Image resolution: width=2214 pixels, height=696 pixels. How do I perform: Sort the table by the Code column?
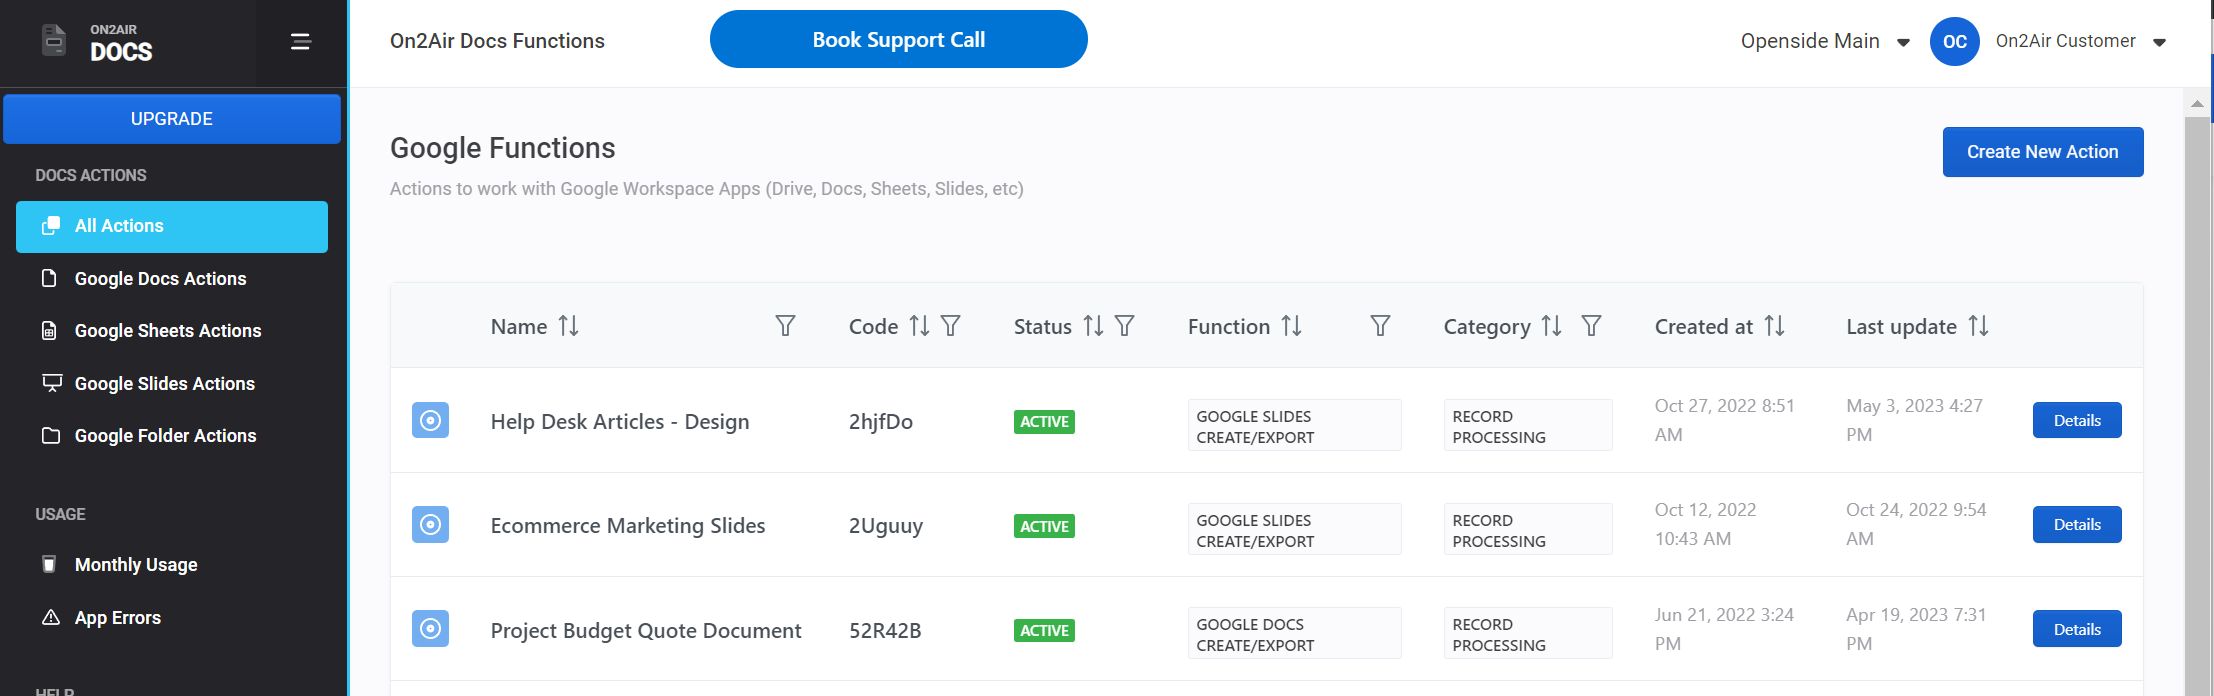pyautogui.click(x=919, y=326)
